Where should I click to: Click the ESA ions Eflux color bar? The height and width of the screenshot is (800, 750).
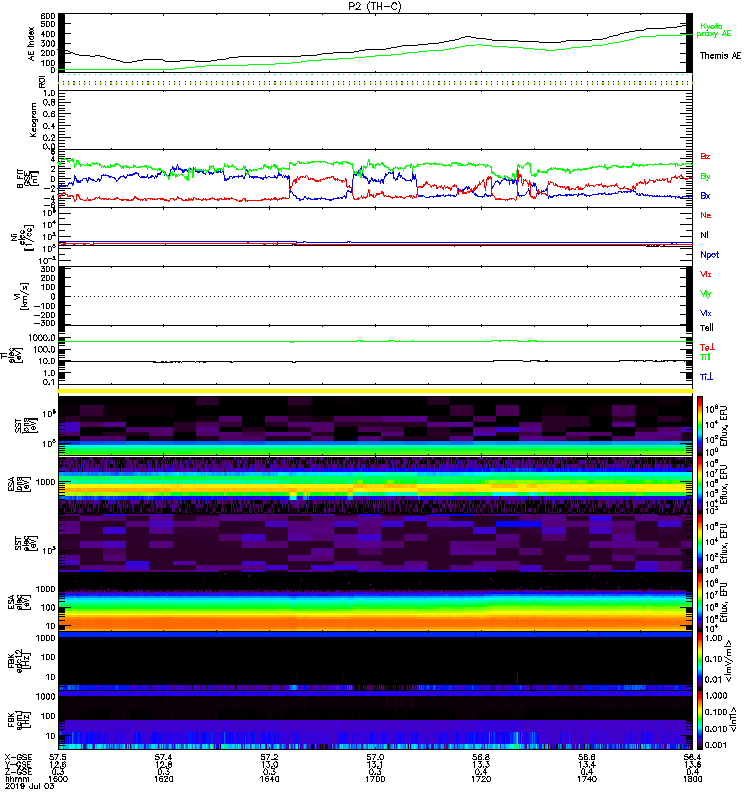click(700, 485)
